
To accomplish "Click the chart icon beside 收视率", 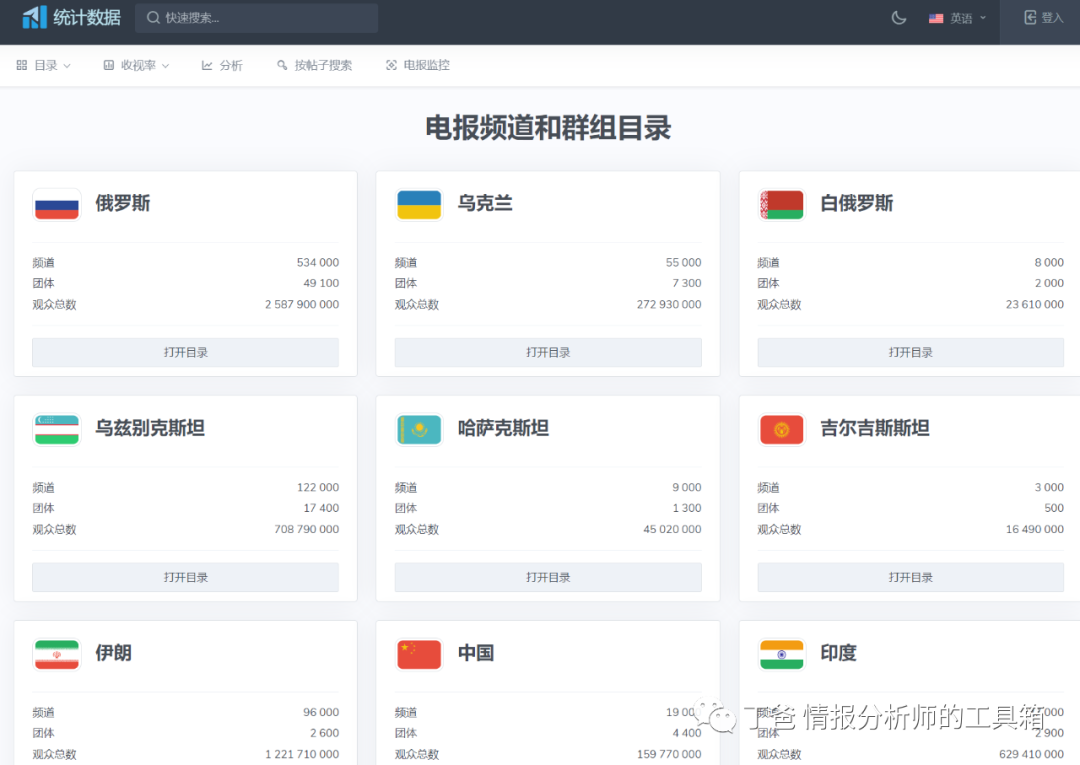I will point(108,65).
